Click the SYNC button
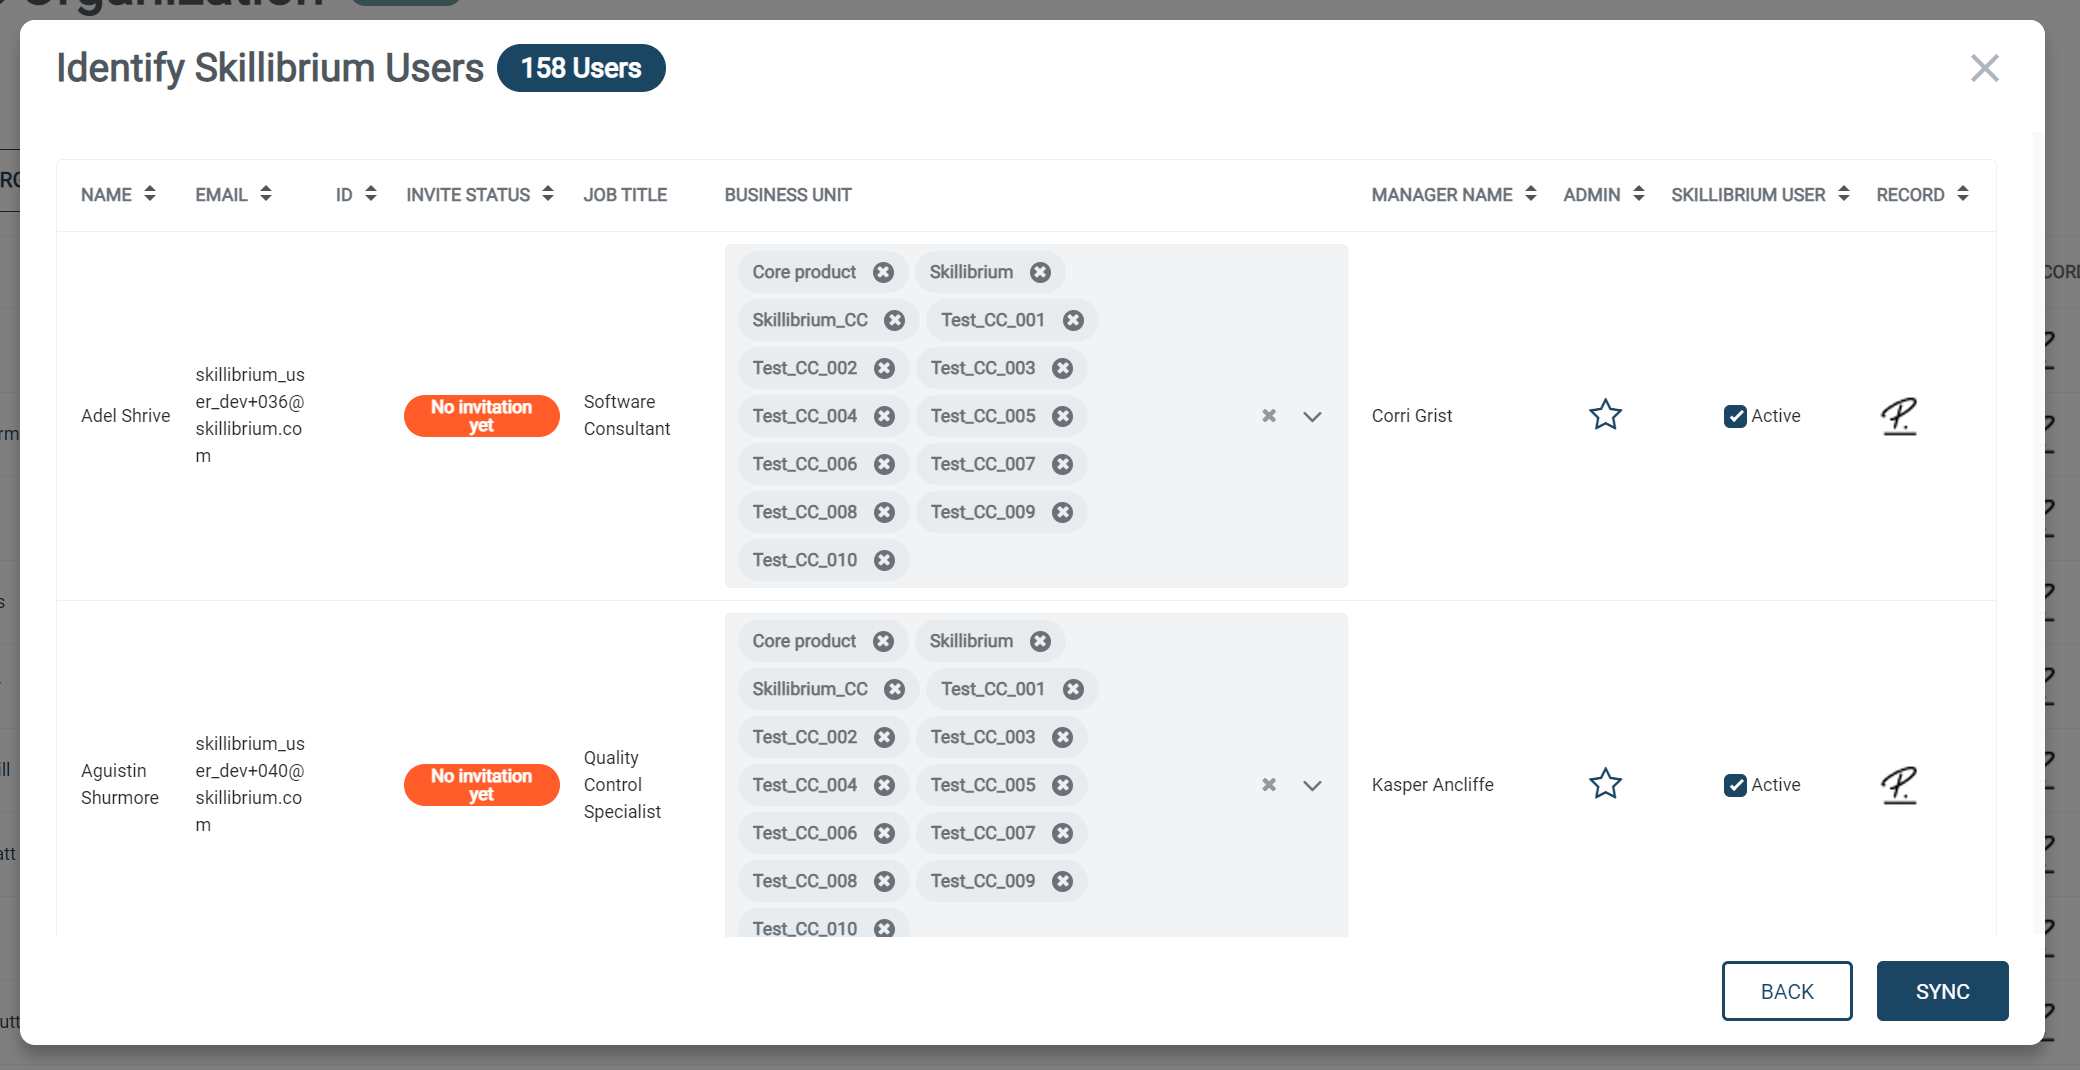The height and width of the screenshot is (1070, 2080). 1942,991
